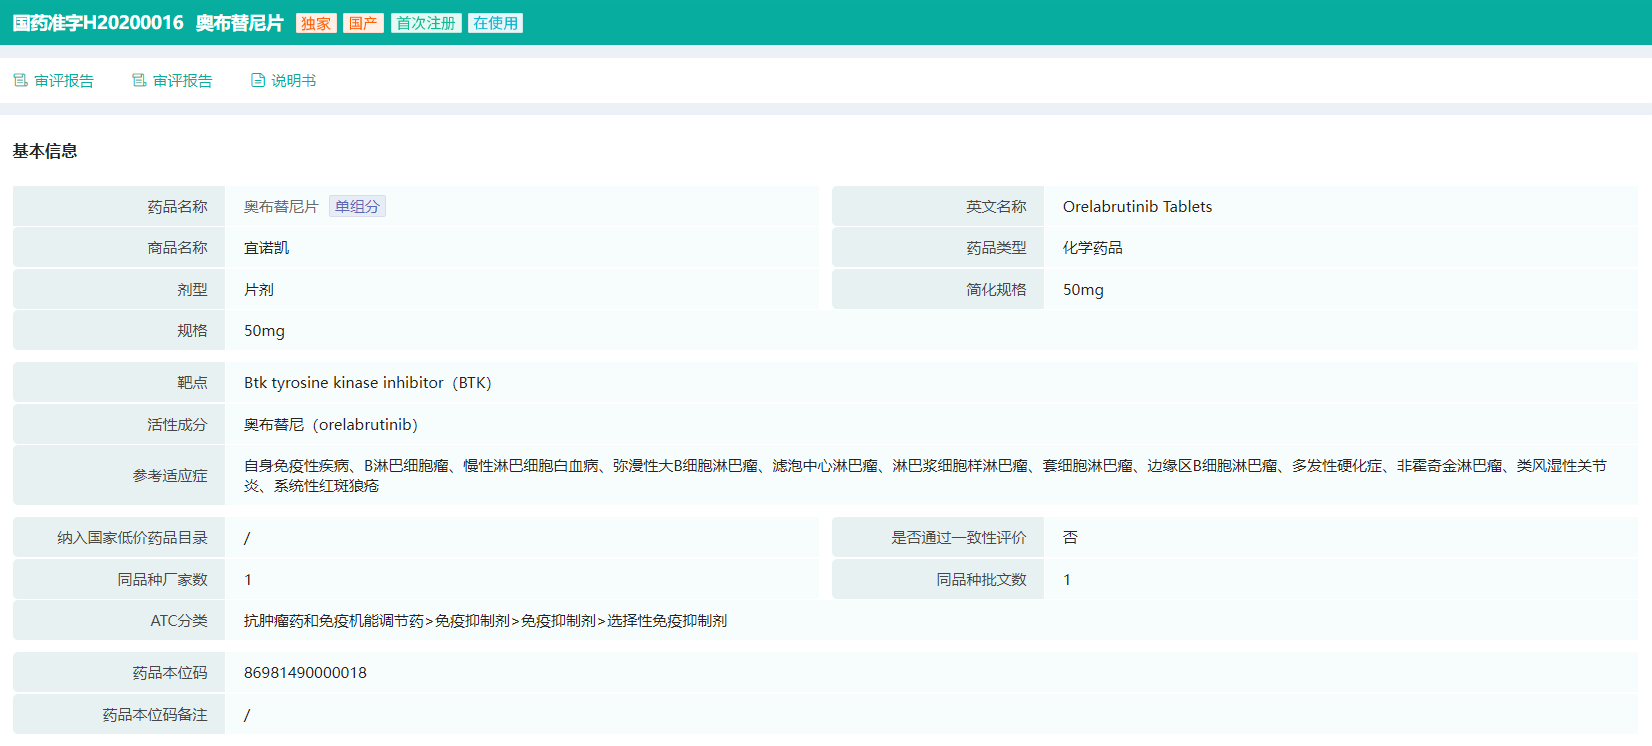Screen dimensions: 1652x746
Task: Click the icon beside the second 审评报告 link
Action: 139,80
